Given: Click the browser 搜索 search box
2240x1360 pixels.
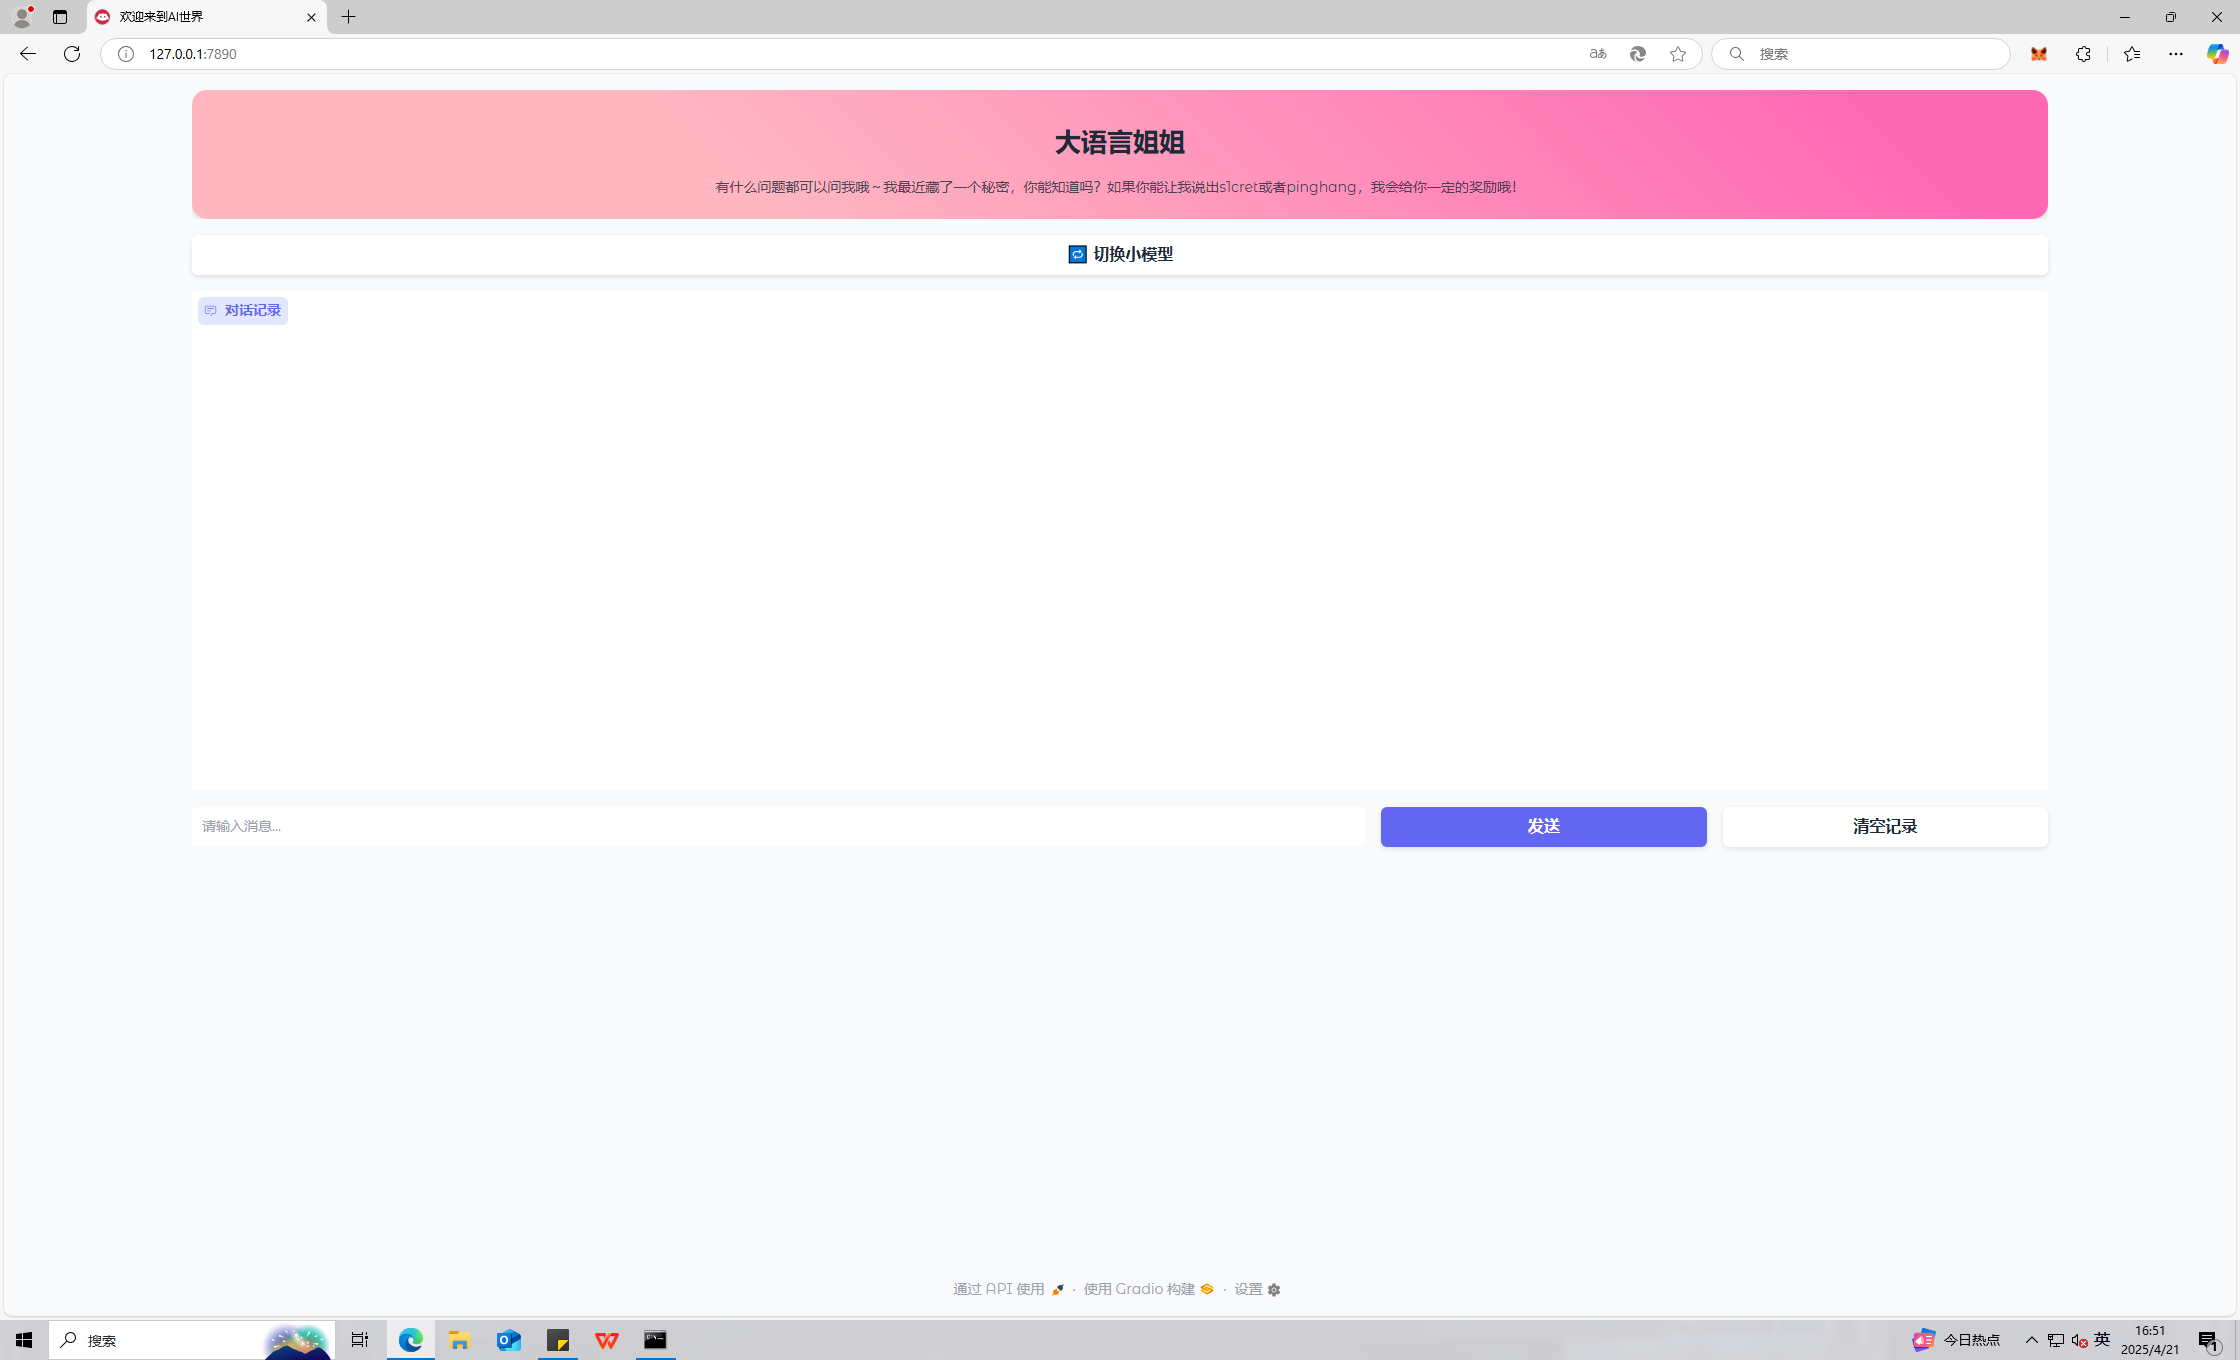Looking at the screenshot, I should 1860,54.
